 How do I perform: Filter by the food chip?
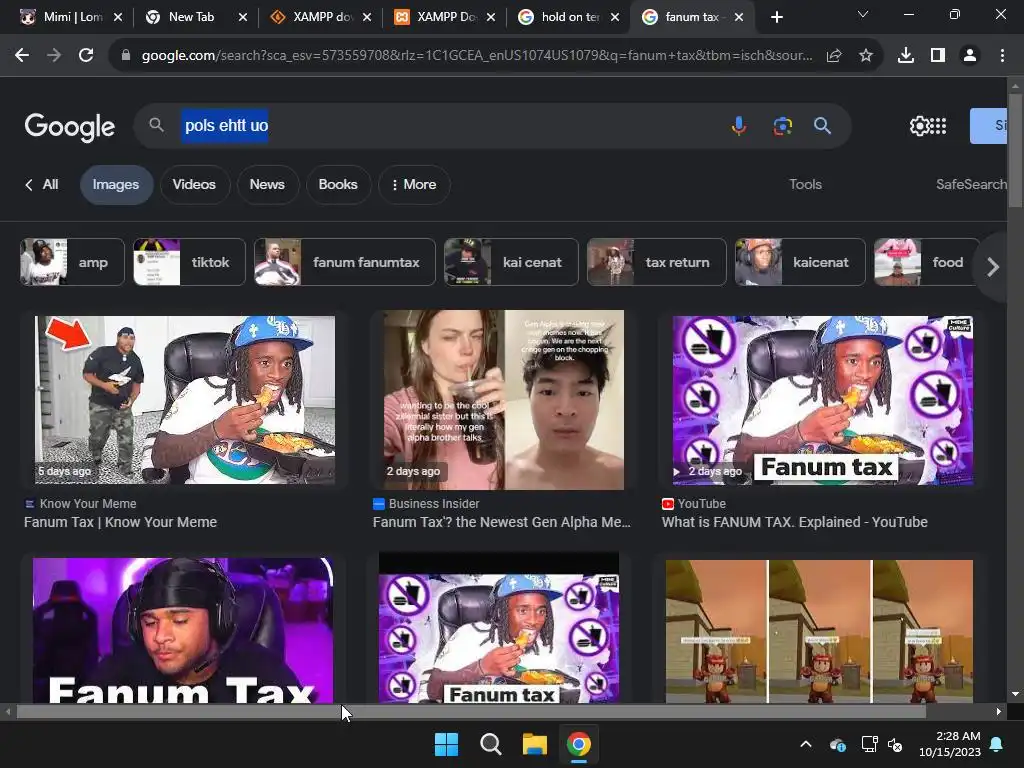click(x=926, y=262)
